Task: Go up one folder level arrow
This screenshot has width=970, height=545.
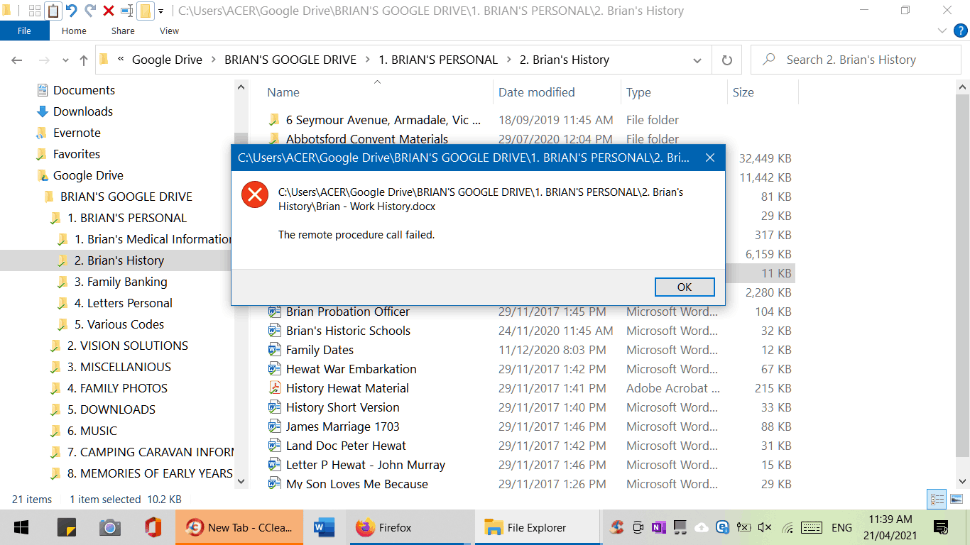Action: coord(84,60)
